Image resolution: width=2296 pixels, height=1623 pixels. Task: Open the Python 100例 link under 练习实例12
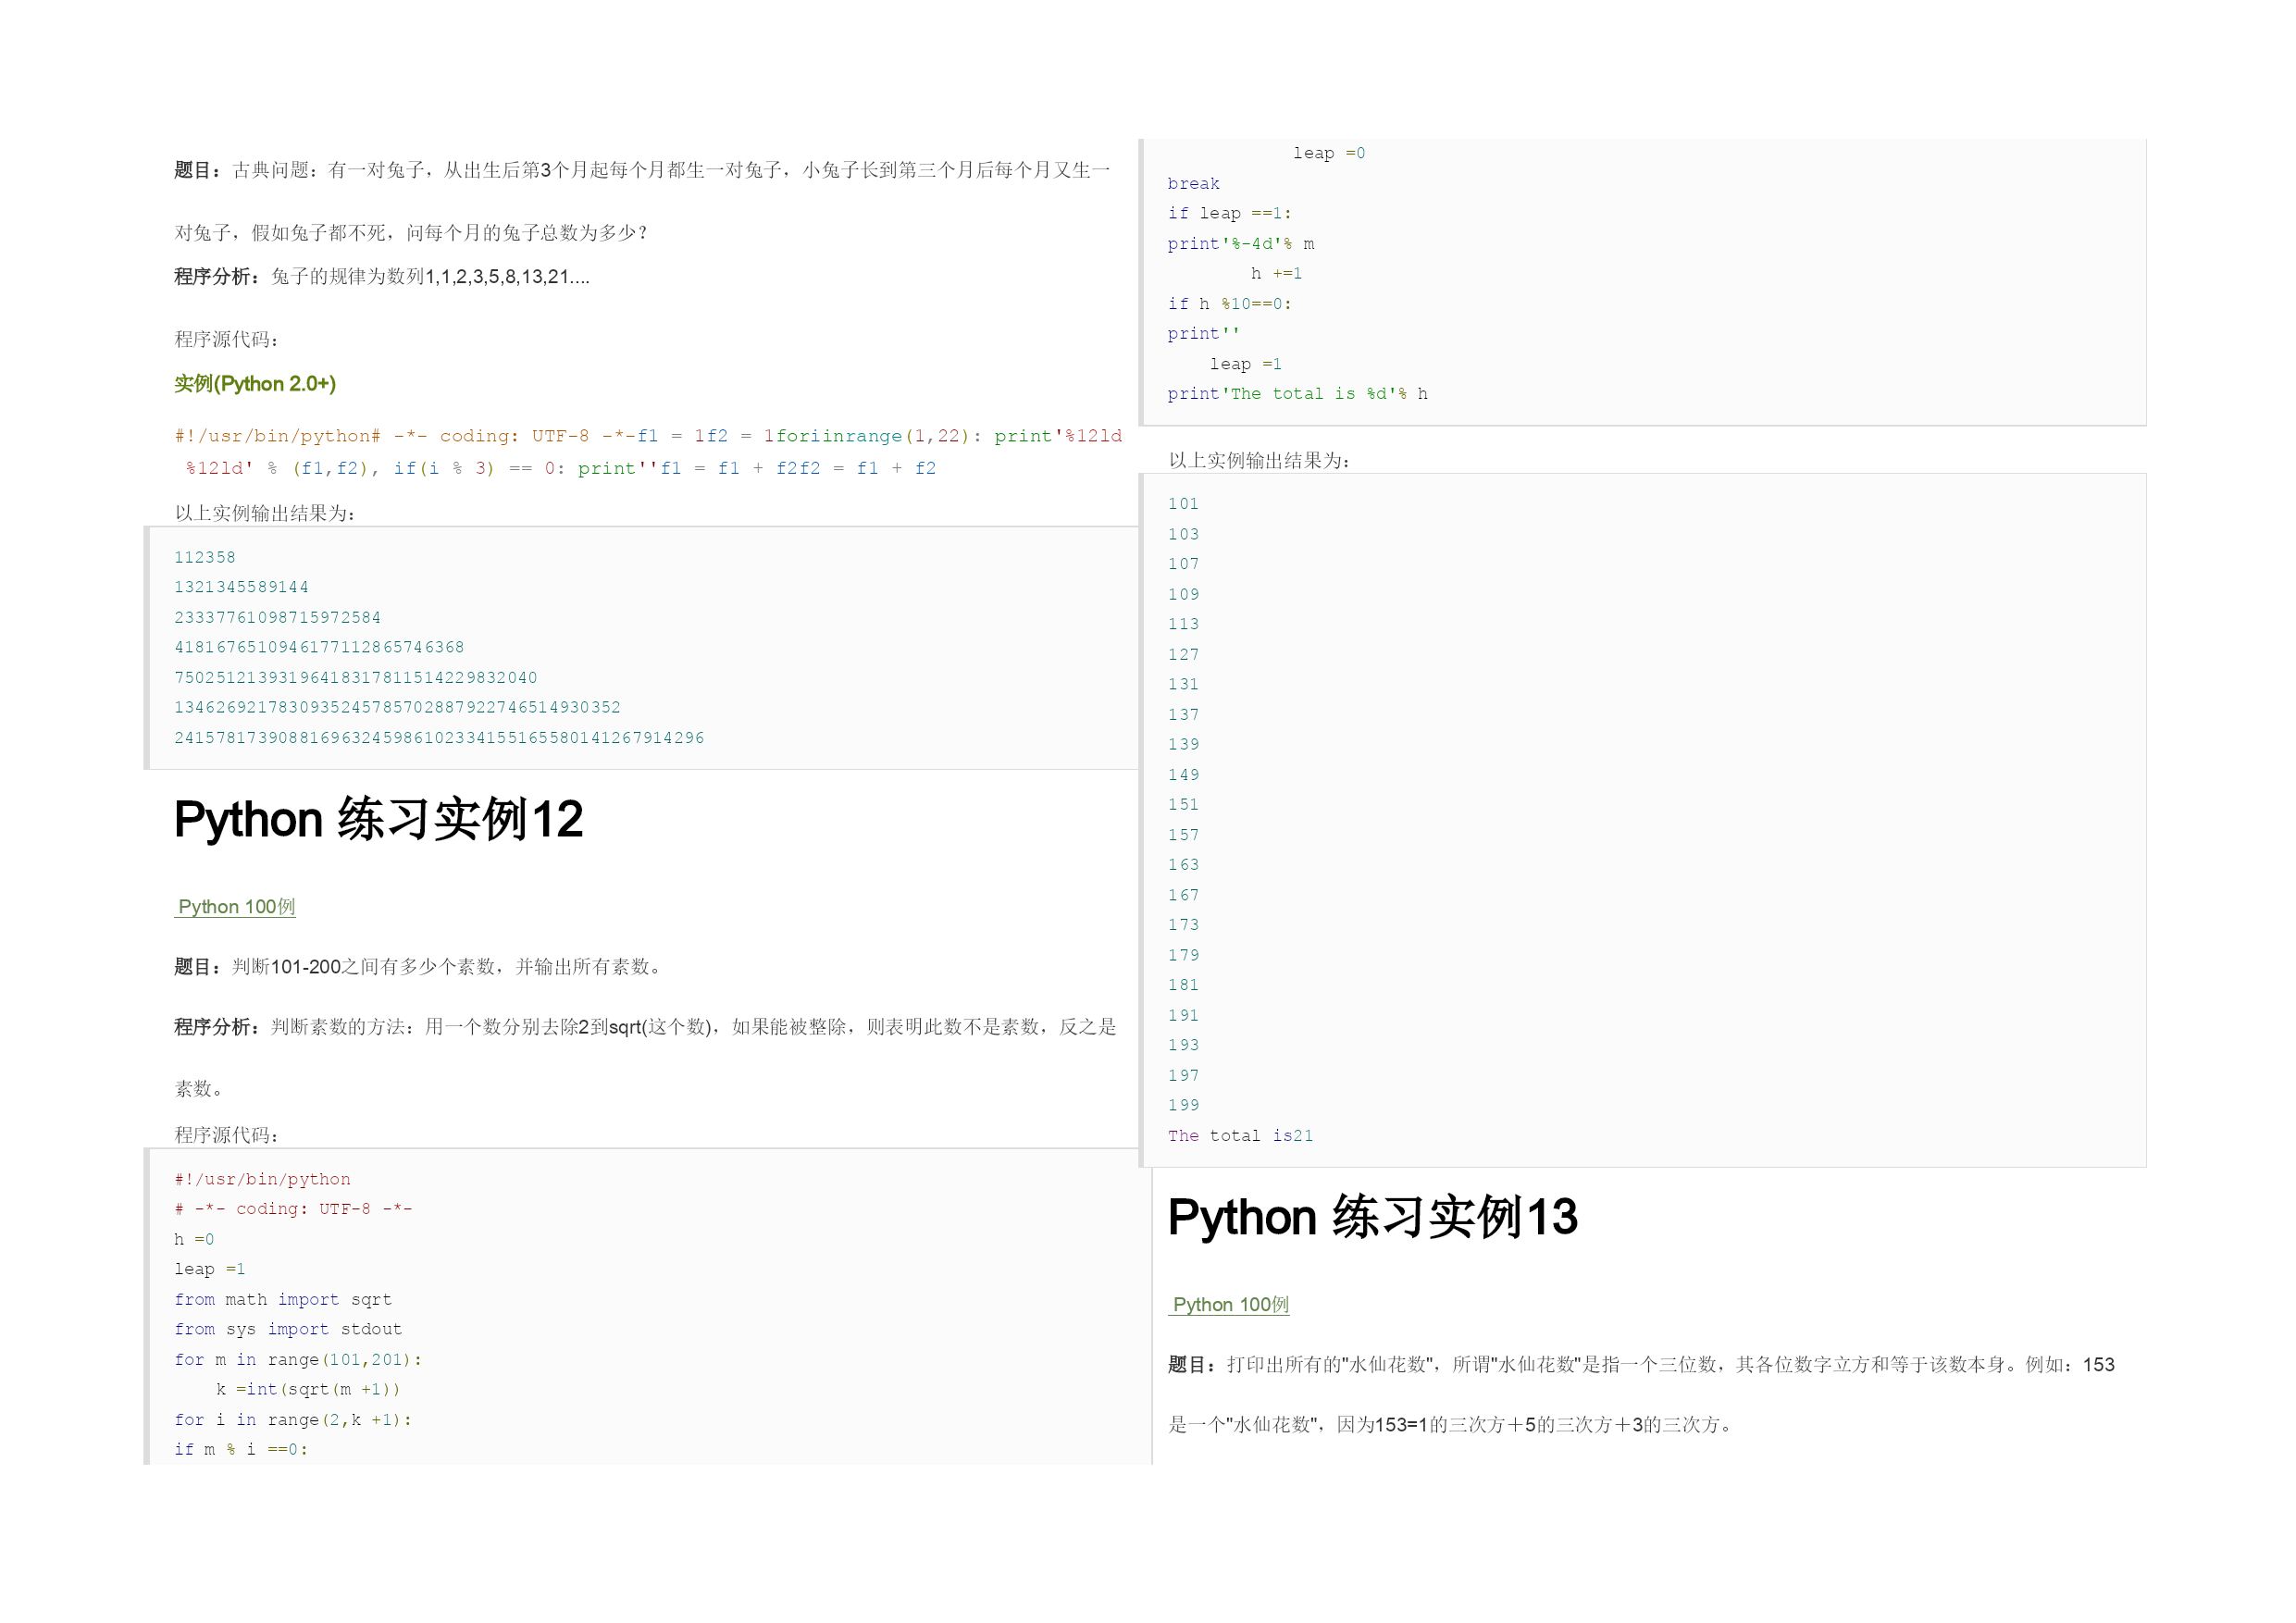tap(236, 907)
